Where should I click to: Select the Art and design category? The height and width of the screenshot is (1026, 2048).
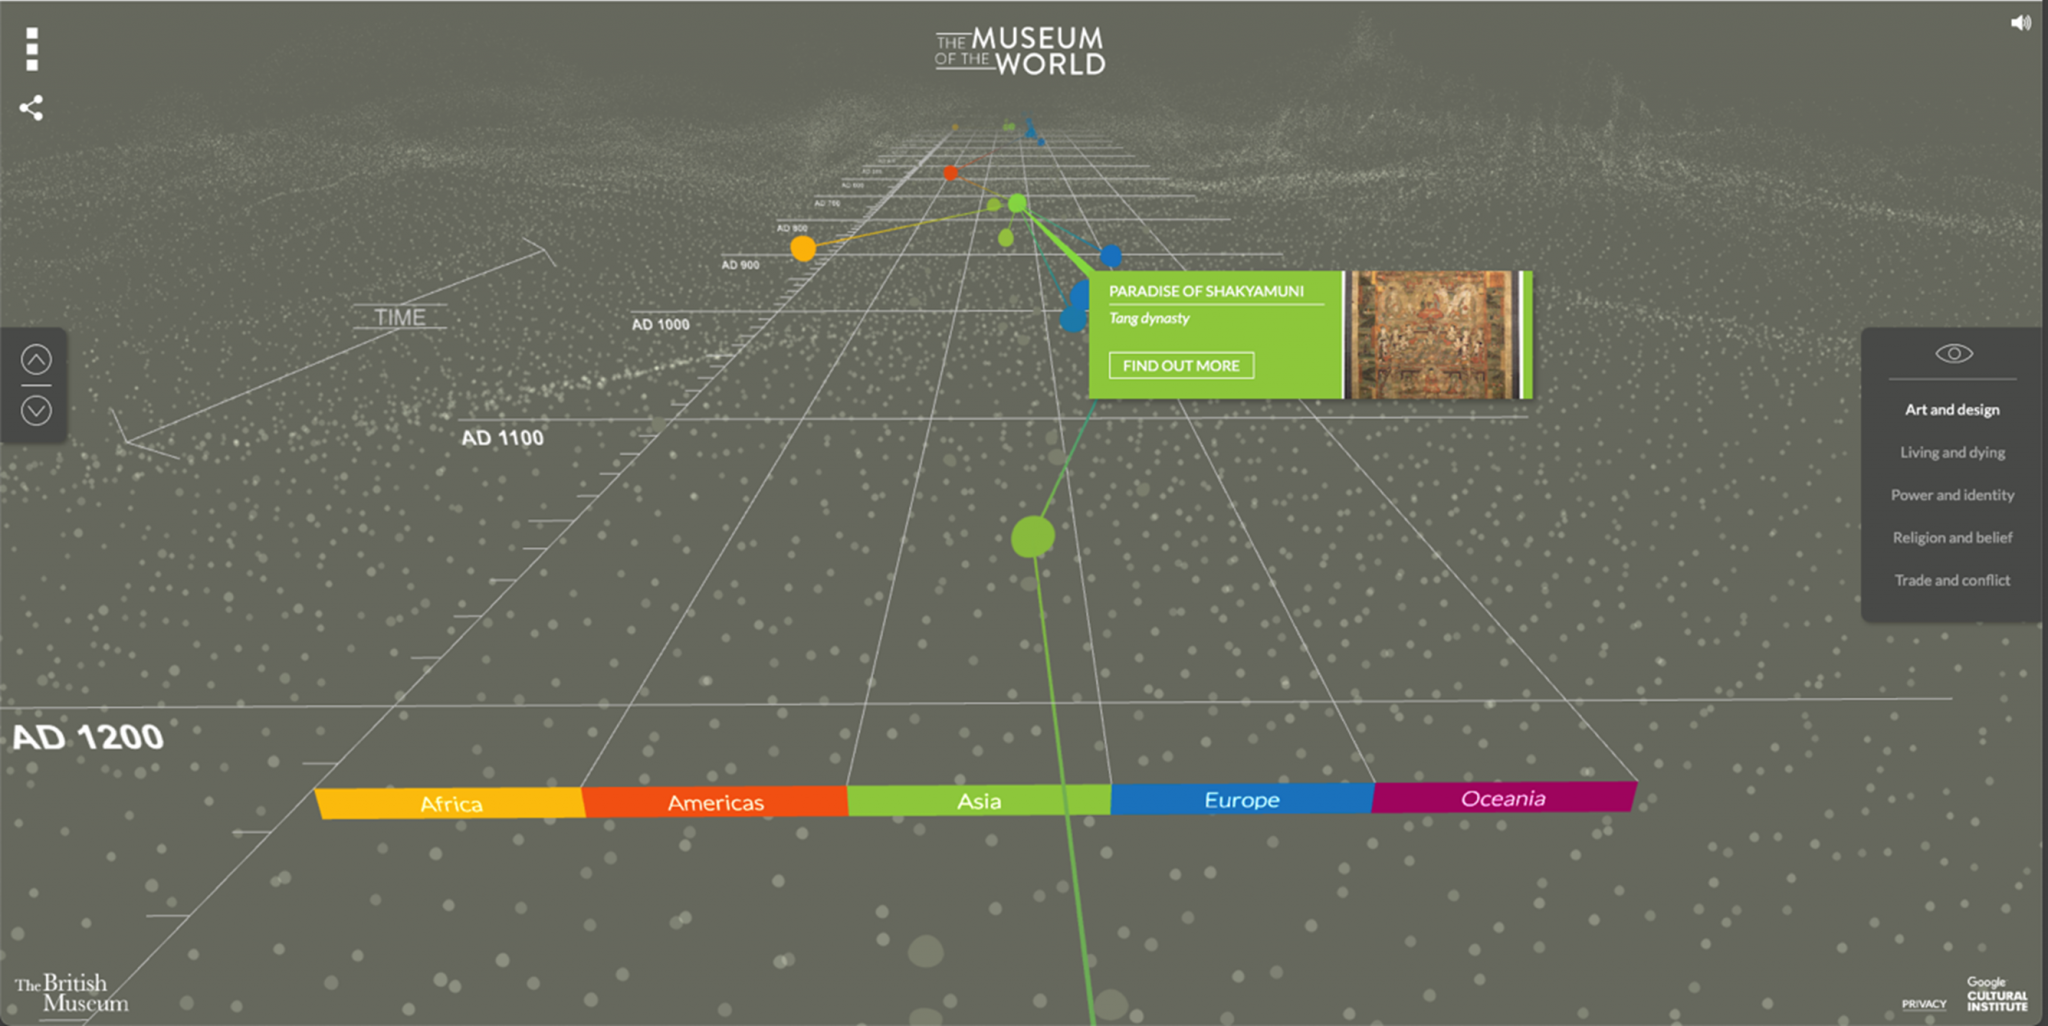click(x=1951, y=409)
